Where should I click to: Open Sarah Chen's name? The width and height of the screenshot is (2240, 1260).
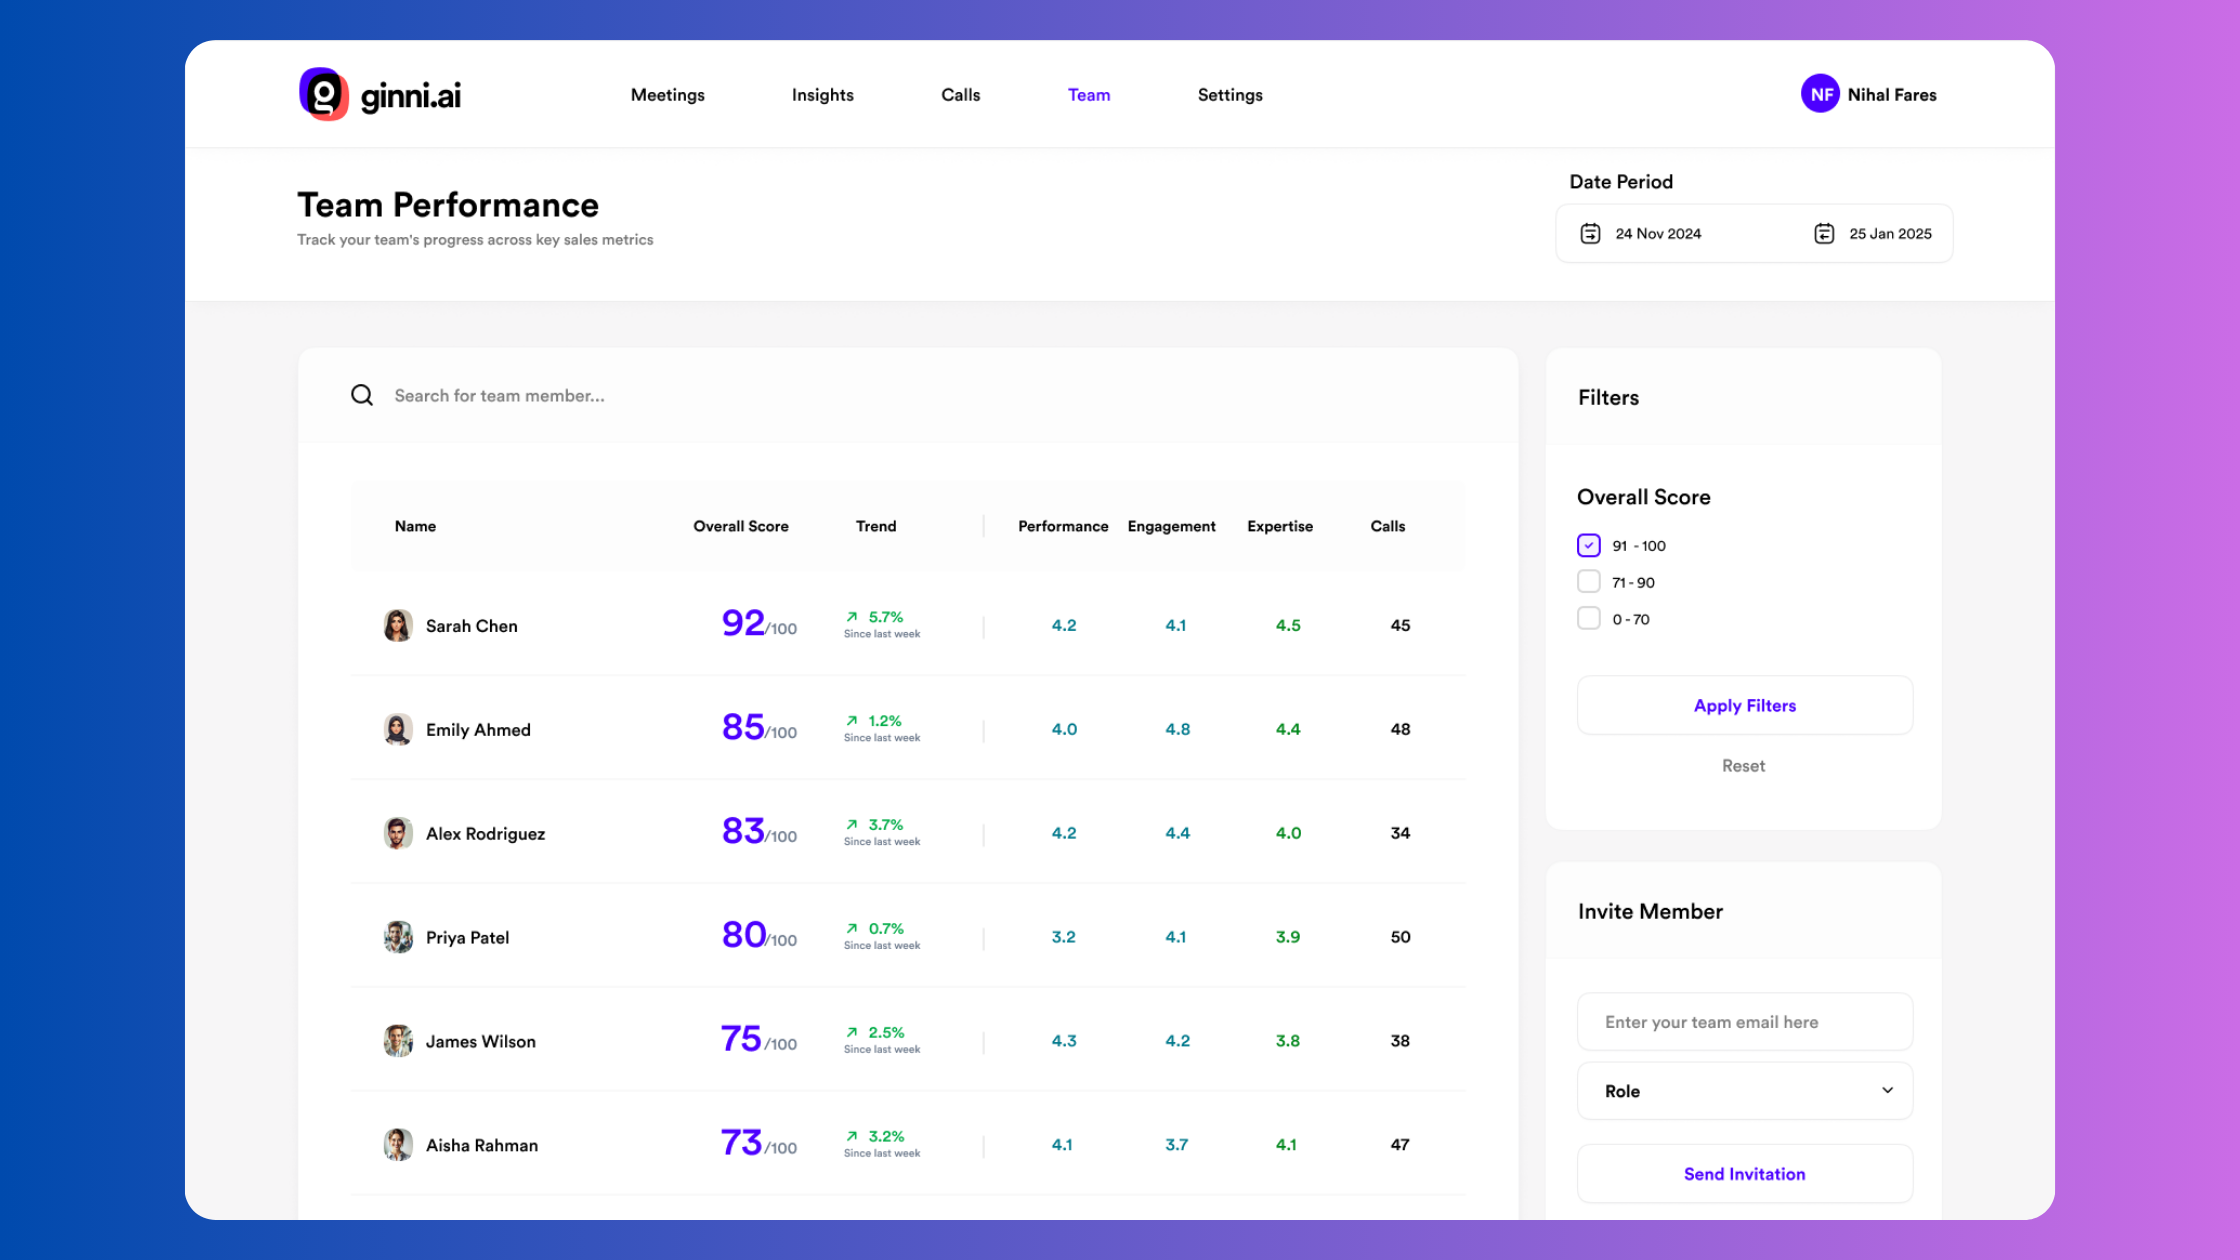tap(472, 626)
